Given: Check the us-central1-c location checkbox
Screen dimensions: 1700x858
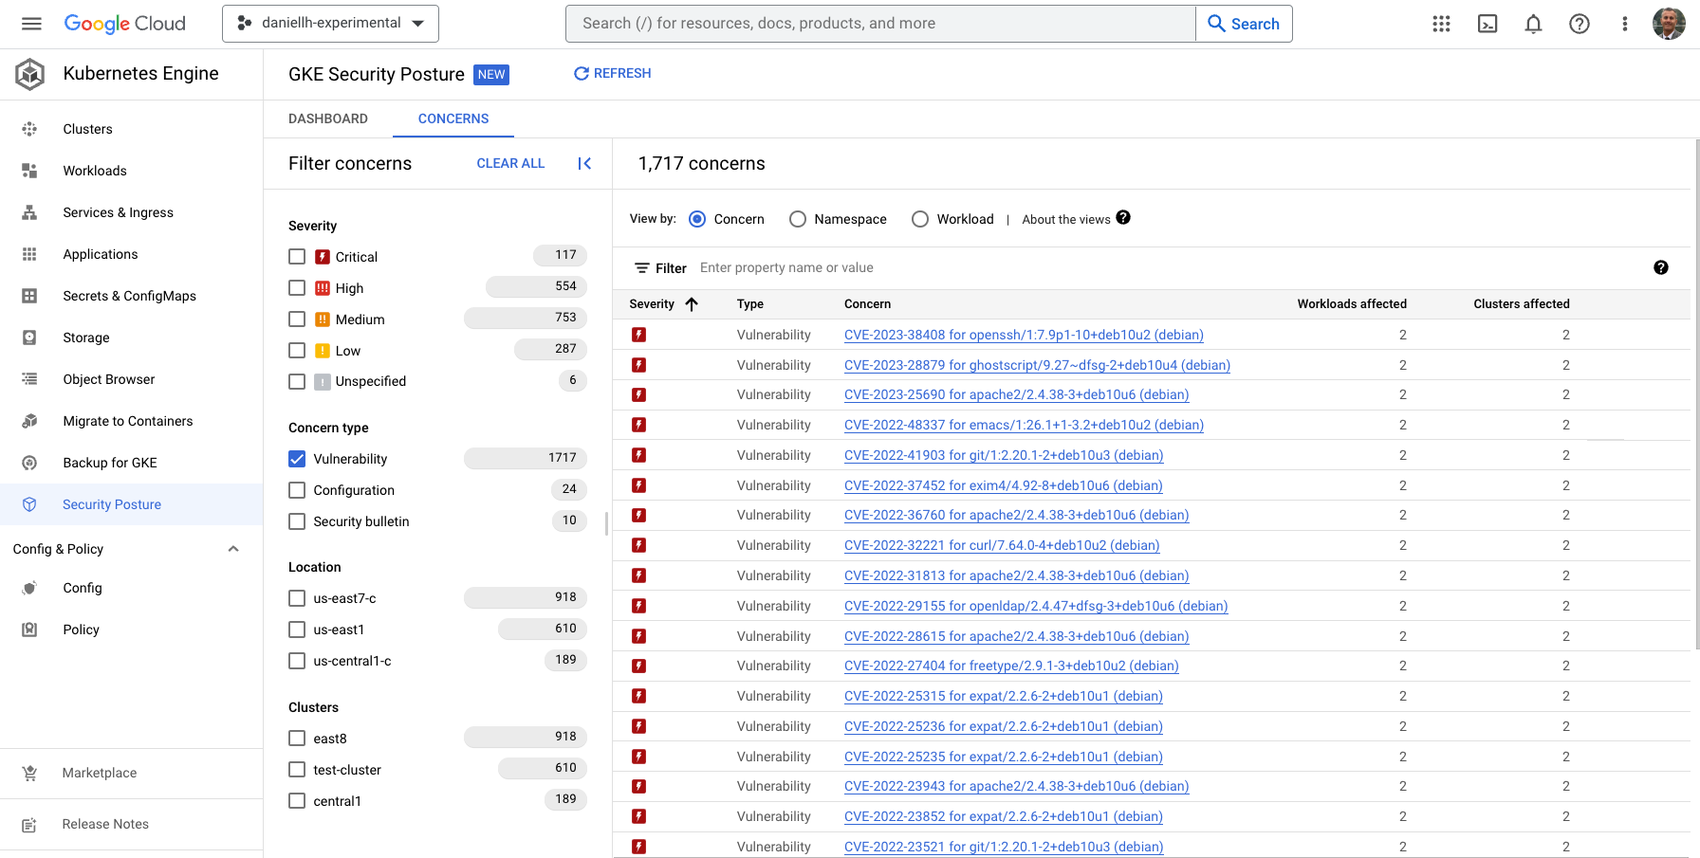Looking at the screenshot, I should coord(297,661).
